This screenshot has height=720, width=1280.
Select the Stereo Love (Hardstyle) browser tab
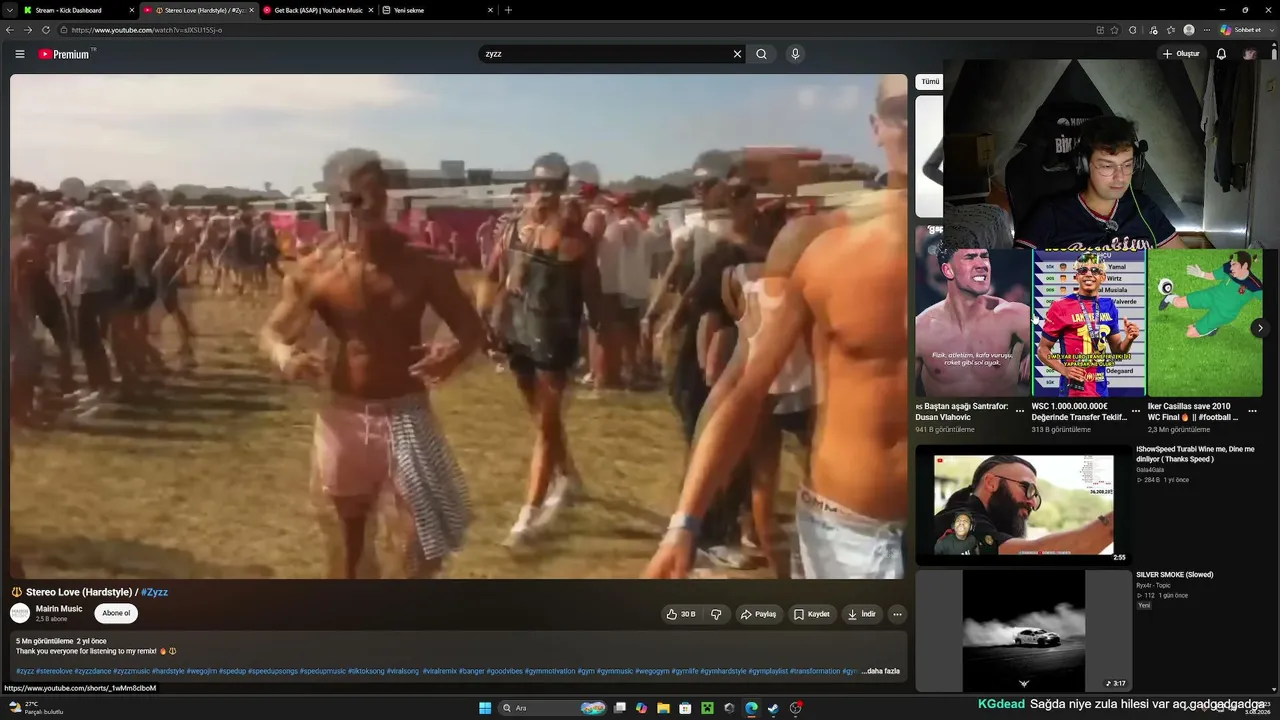click(198, 10)
